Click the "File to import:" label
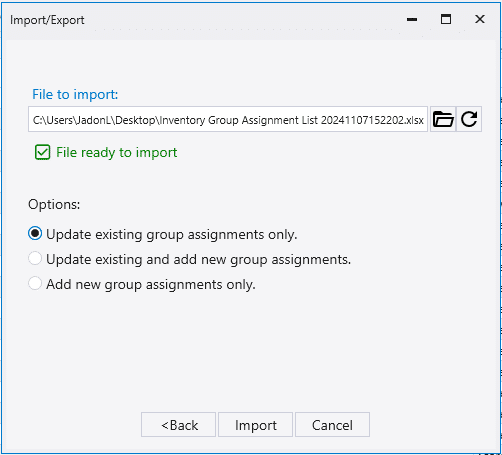Image resolution: width=502 pixels, height=455 pixels. tap(75, 94)
